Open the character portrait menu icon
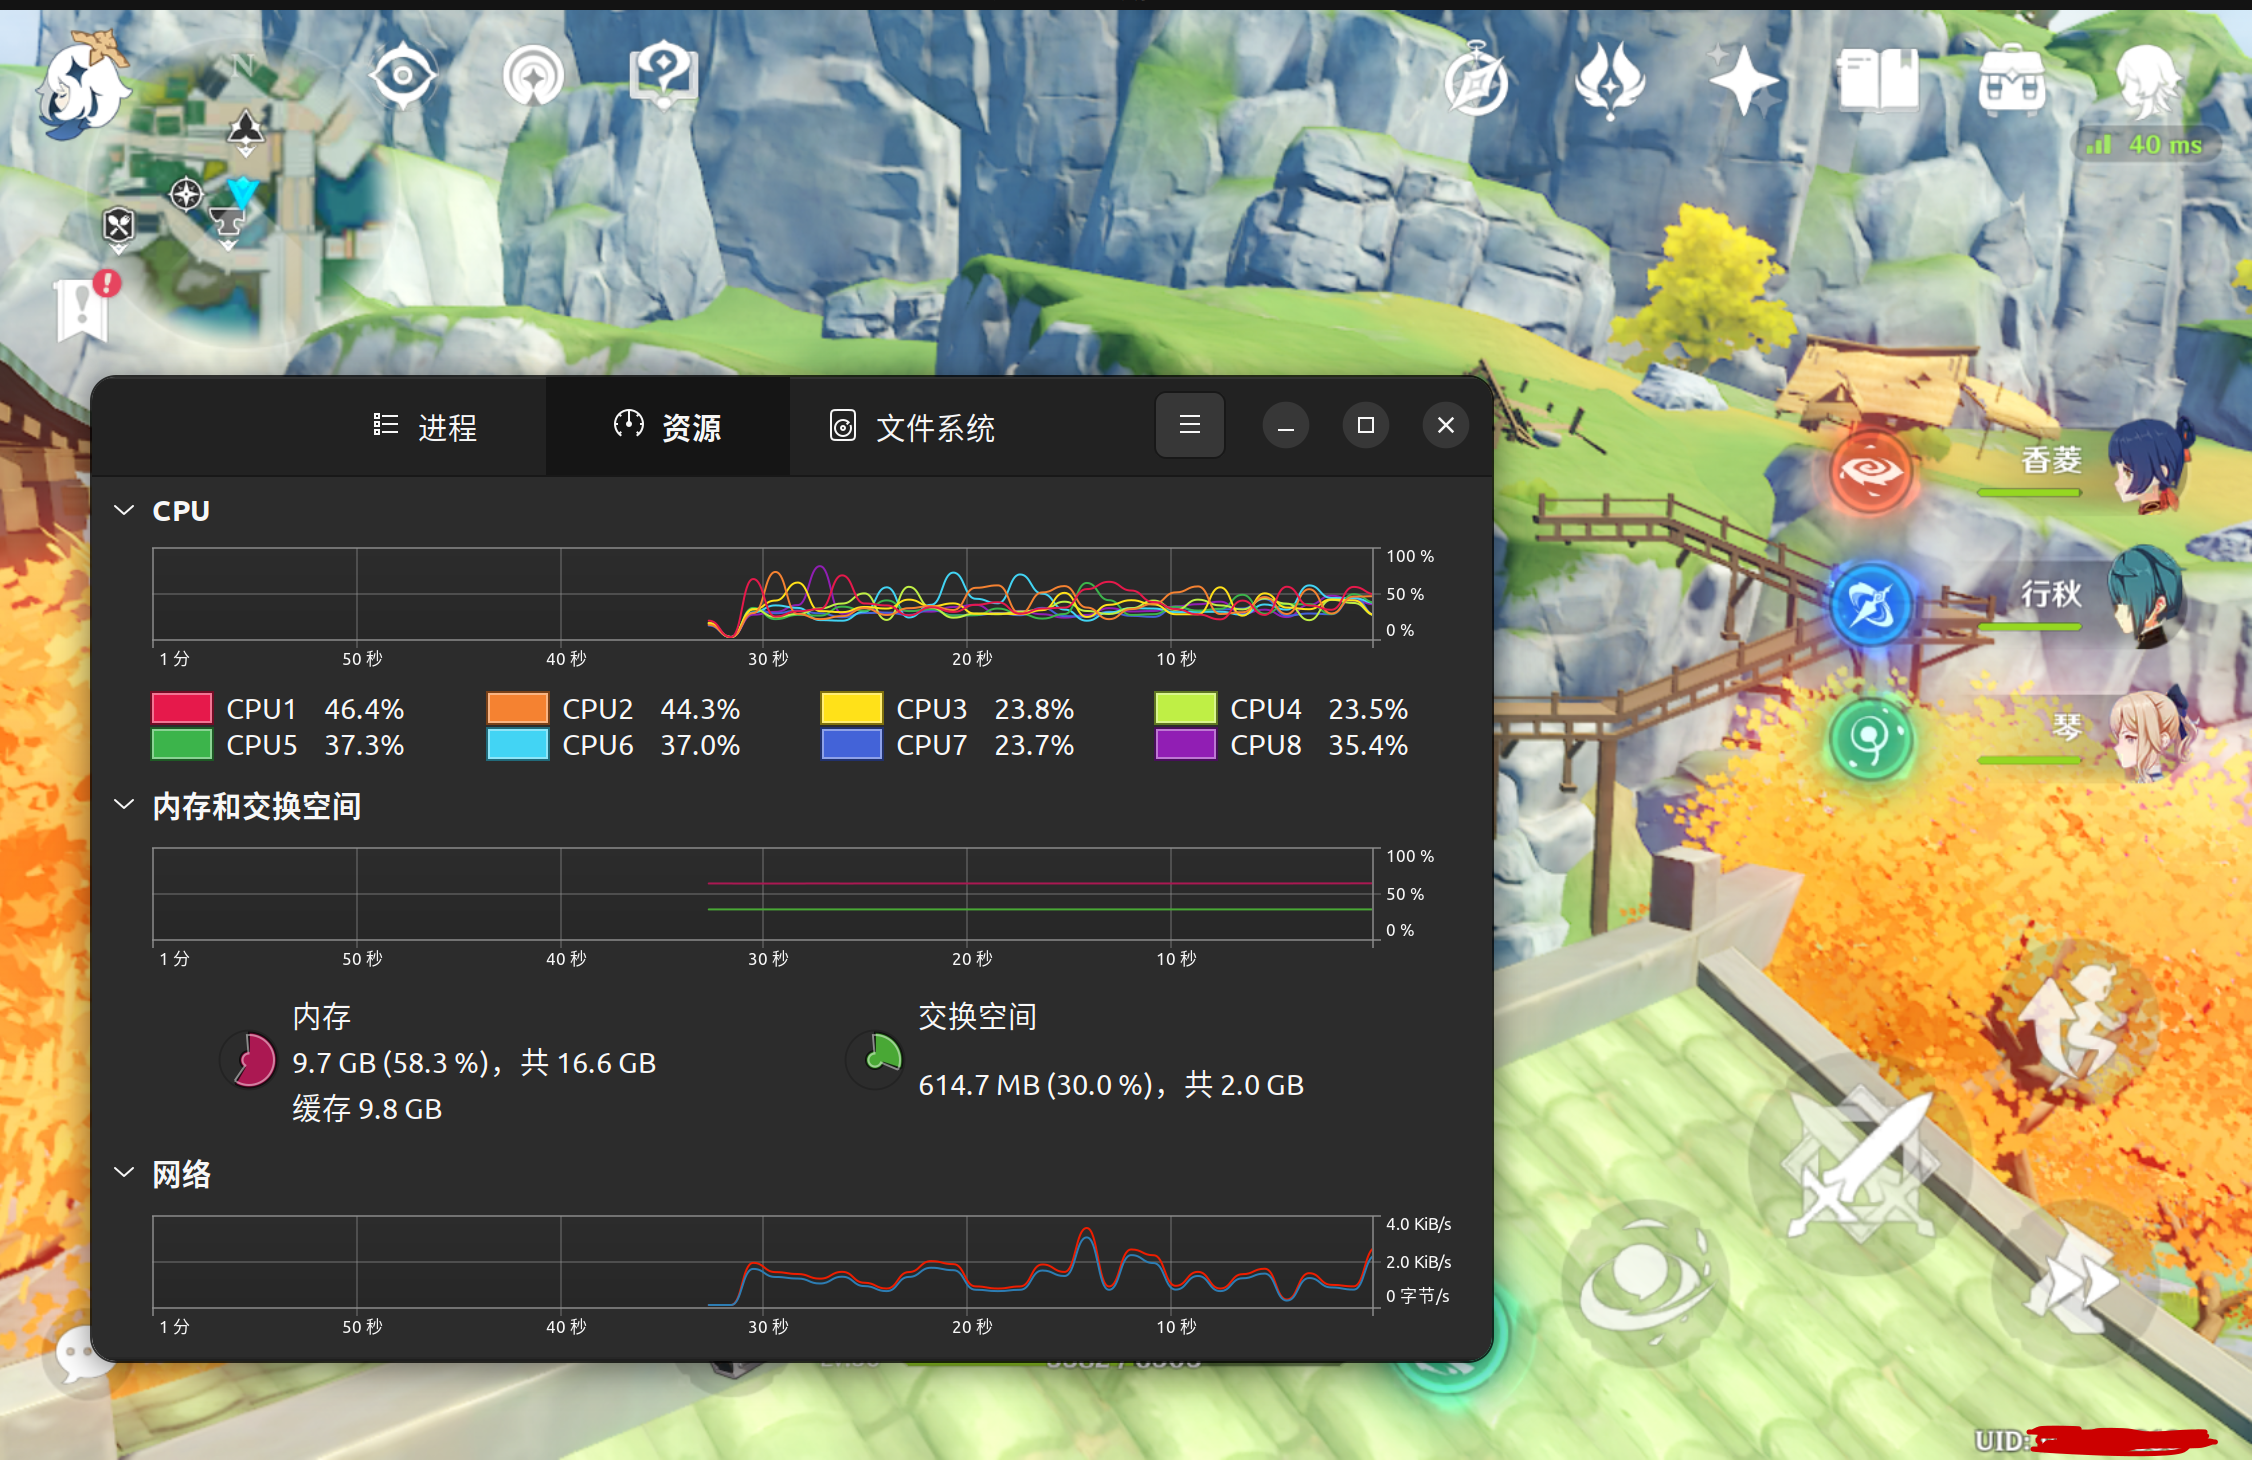2252x1460 pixels. [x=2147, y=80]
